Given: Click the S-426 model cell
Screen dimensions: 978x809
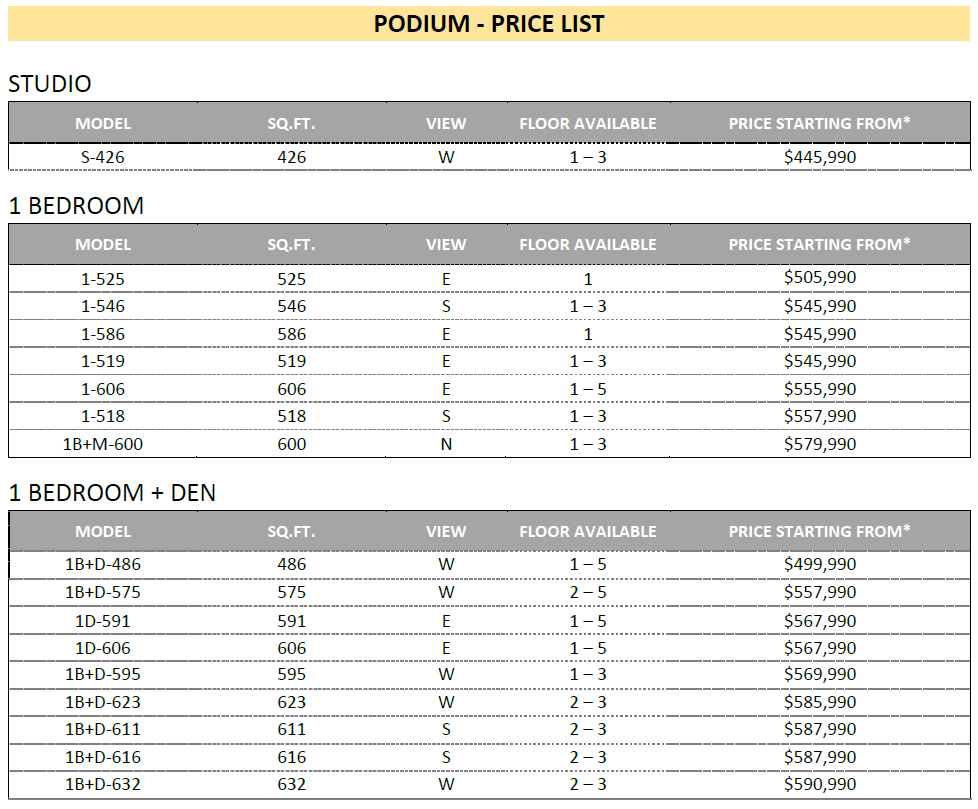Looking at the screenshot, I should coord(103,157).
